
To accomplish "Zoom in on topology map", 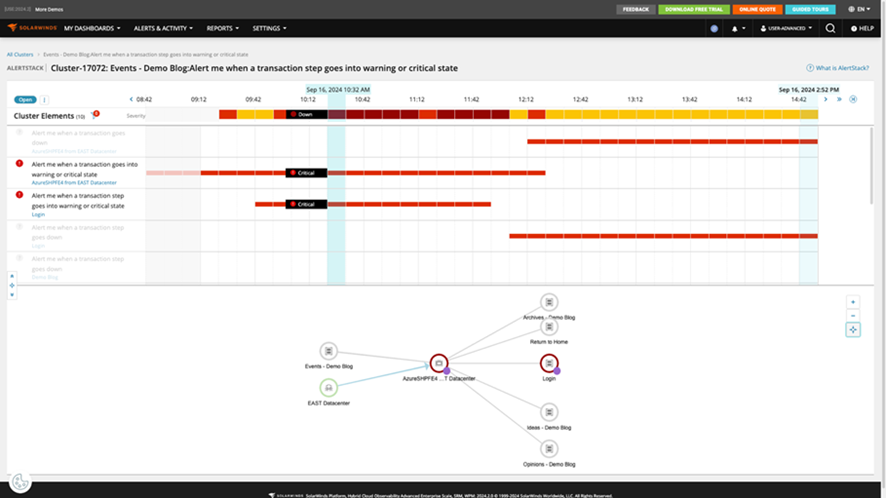I will (853, 302).
